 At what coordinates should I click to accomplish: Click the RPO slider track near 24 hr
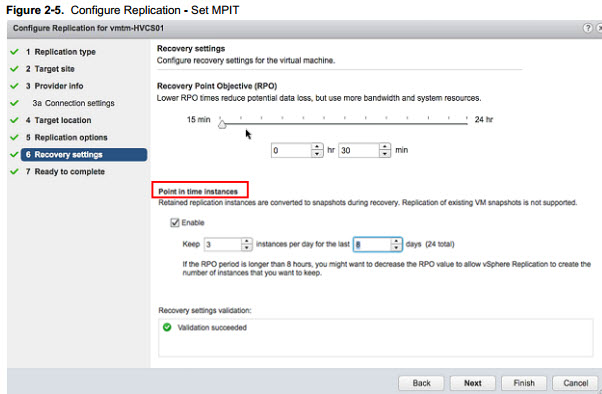pyautogui.click(x=463, y=124)
